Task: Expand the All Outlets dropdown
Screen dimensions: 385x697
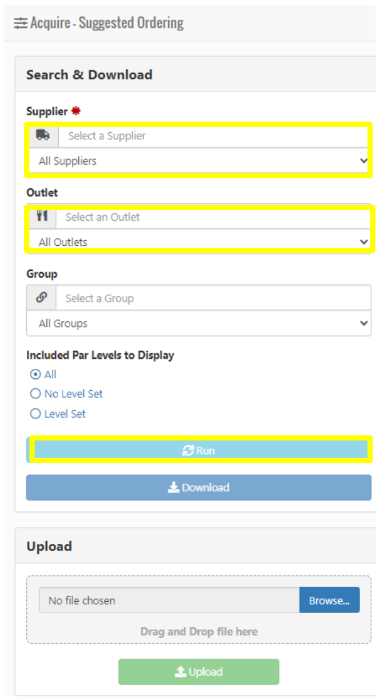Action: pos(199,242)
